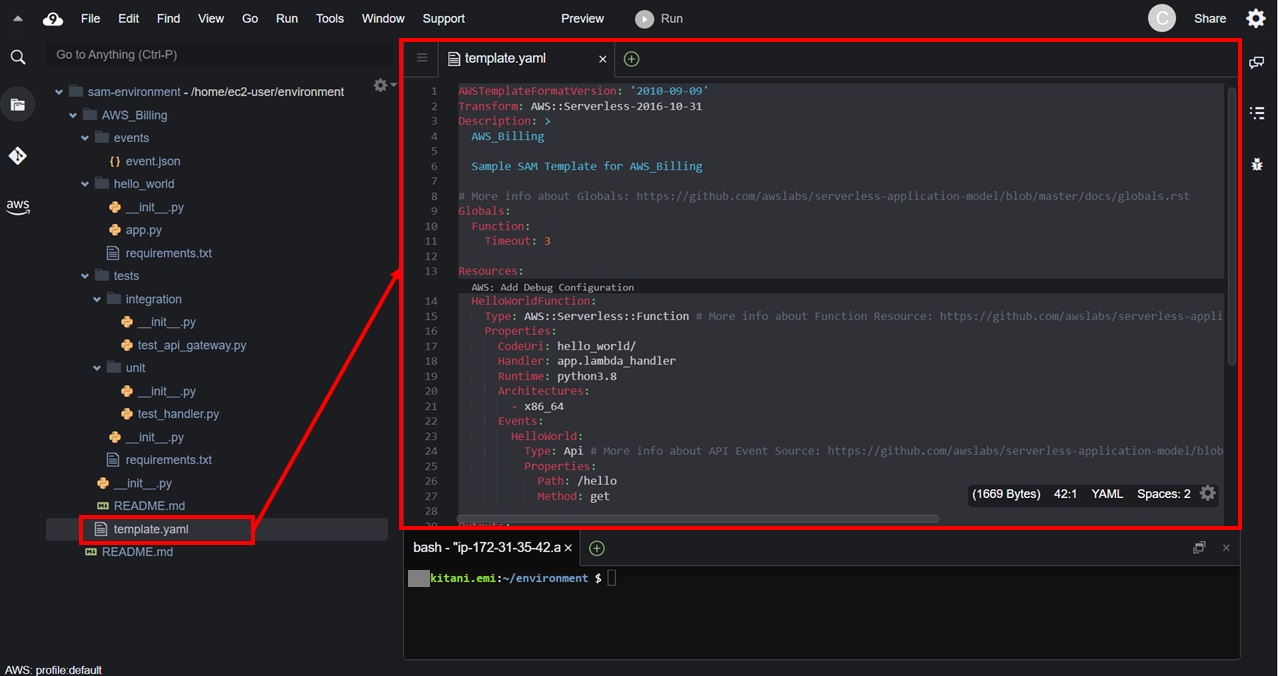Viewport: 1278px width, 676px height.
Task: Click the Preview button
Action: pyautogui.click(x=582, y=18)
